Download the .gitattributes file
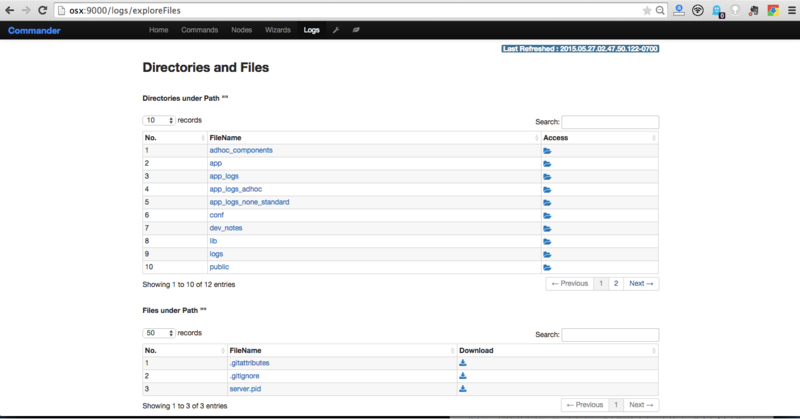Image resolution: width=800 pixels, height=419 pixels. pos(463,363)
